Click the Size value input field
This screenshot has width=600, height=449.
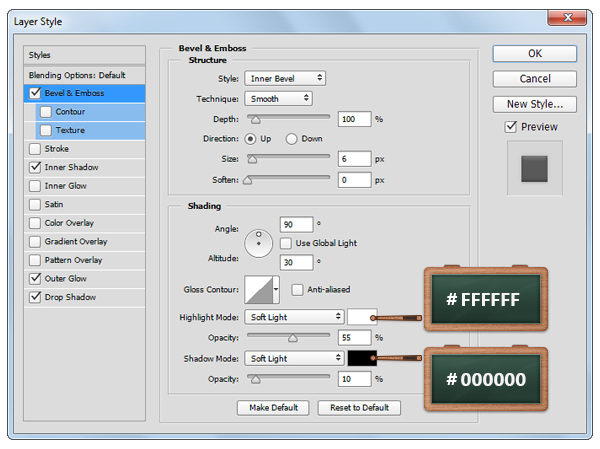pyautogui.click(x=354, y=159)
